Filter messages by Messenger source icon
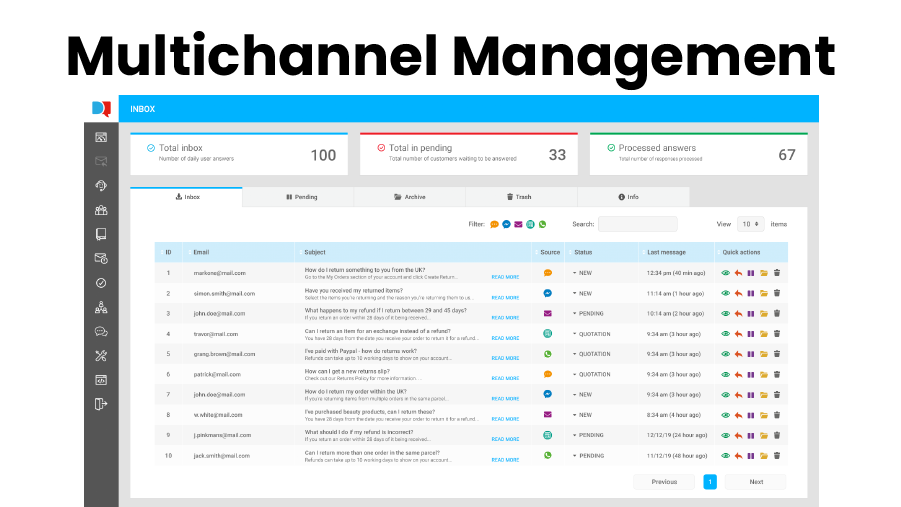Viewport: 901px width, 507px height. click(x=507, y=224)
